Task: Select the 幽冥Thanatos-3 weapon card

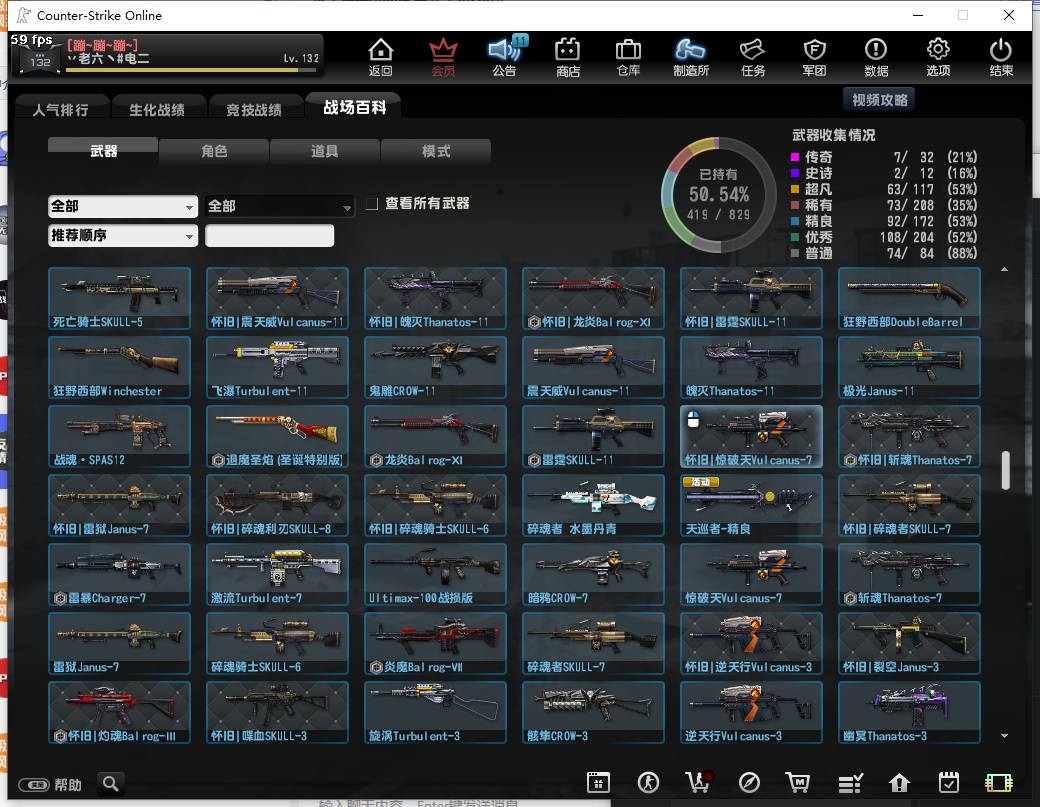Action: tap(909, 712)
